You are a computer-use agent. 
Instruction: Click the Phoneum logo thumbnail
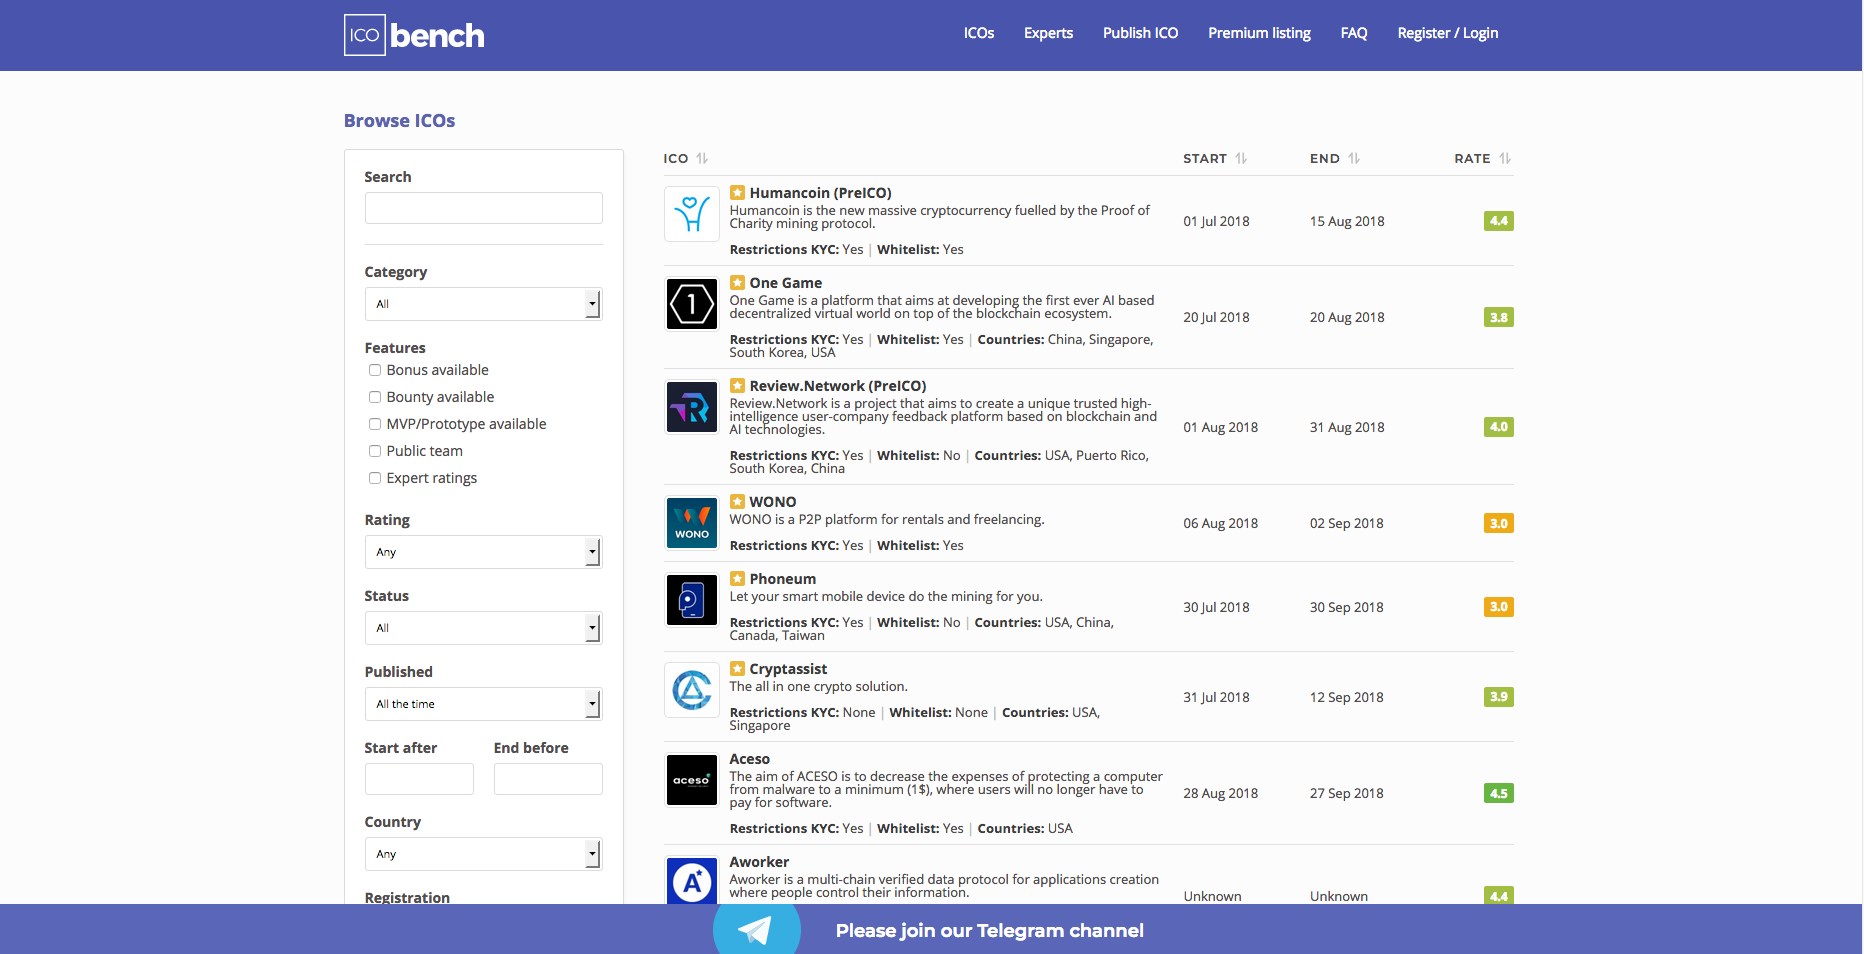pos(691,600)
